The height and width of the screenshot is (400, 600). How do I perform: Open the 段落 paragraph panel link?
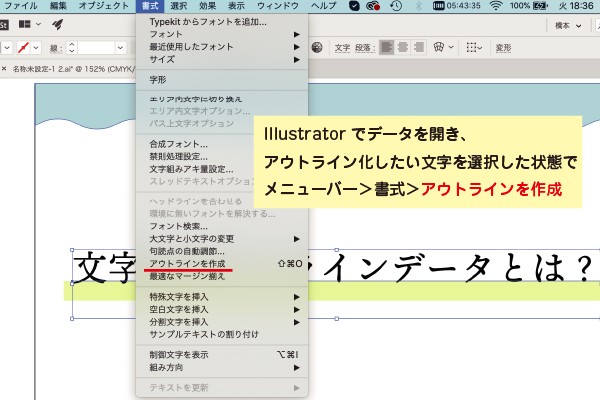tap(364, 48)
